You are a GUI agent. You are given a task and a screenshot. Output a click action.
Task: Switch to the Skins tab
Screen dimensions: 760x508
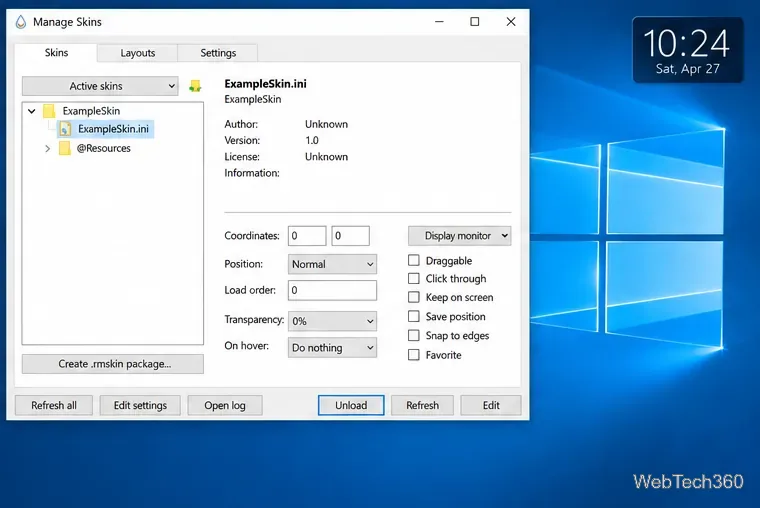click(56, 53)
